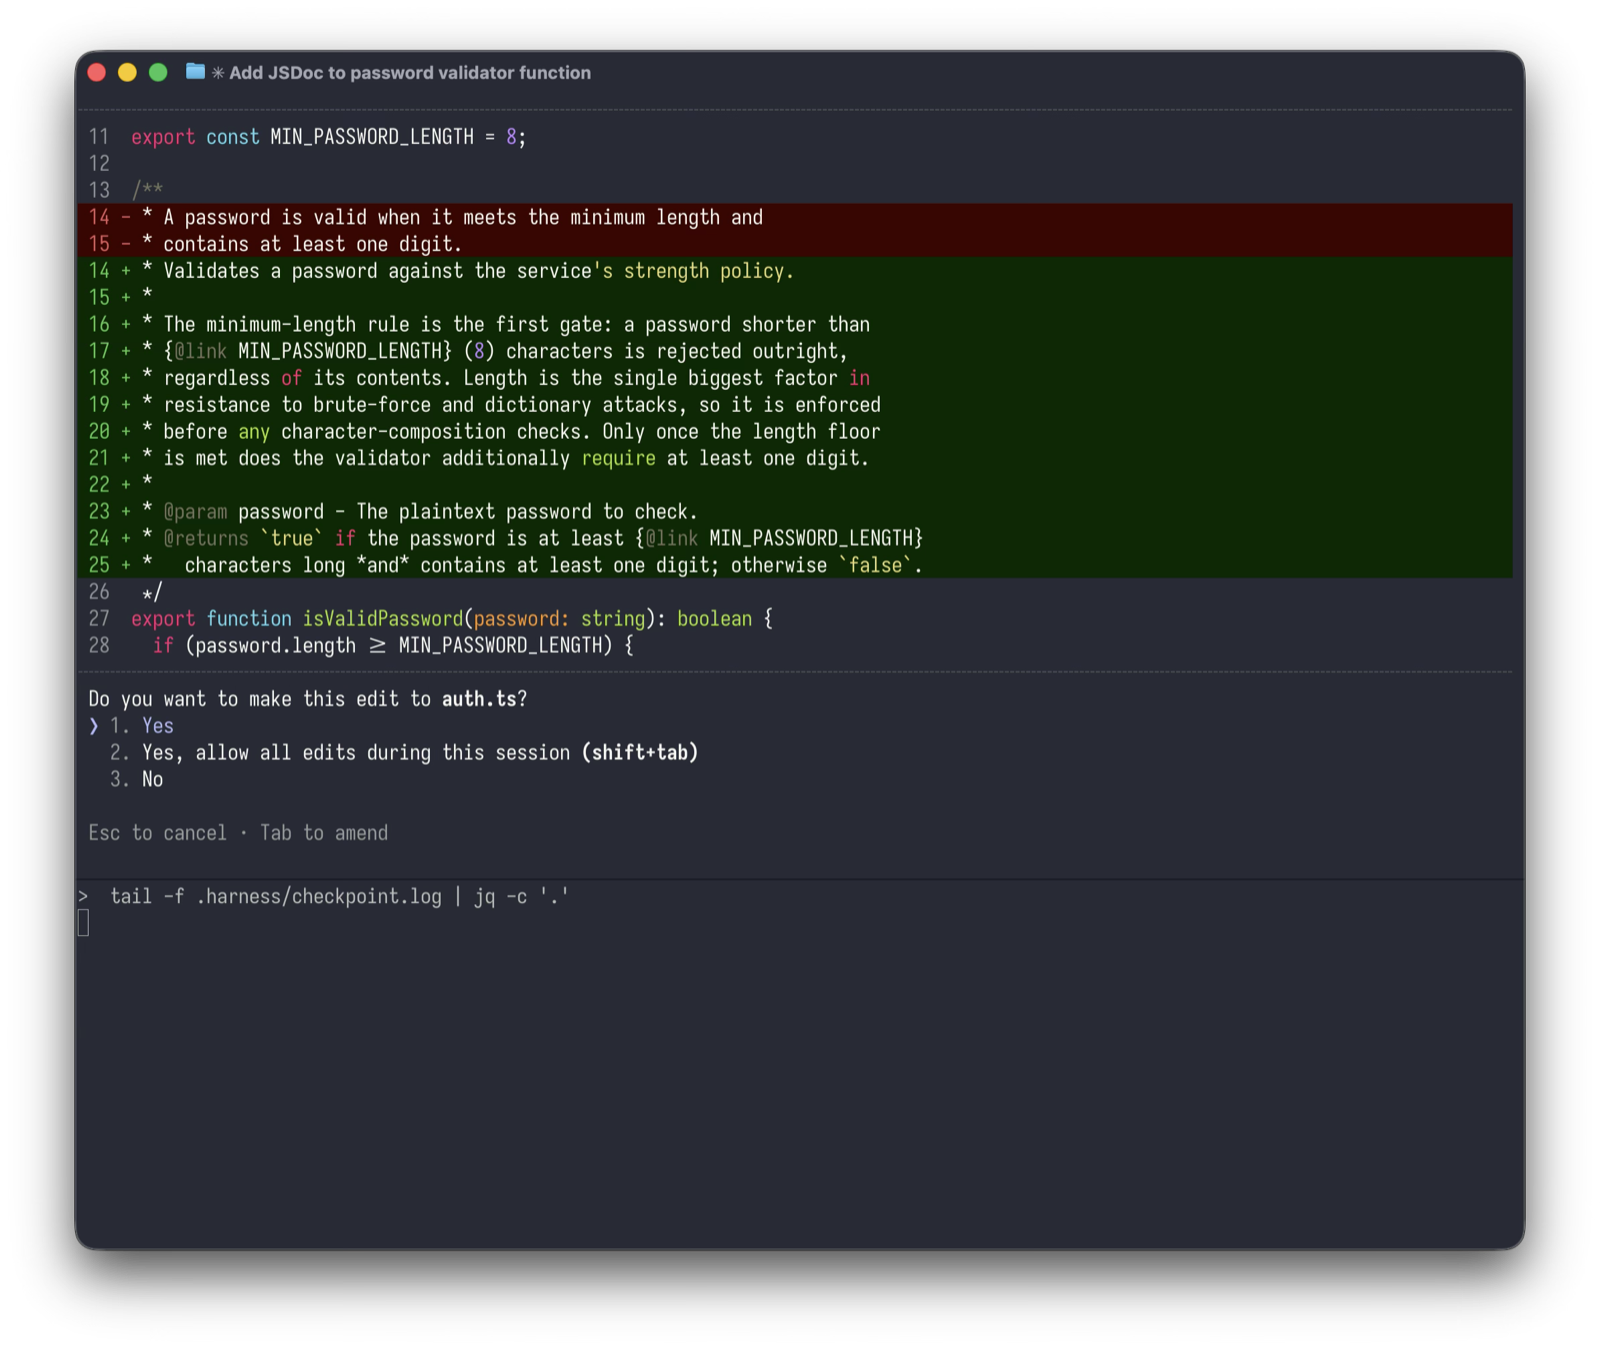Image resolution: width=1600 pixels, height=1349 pixels.
Task: Click the window title 'Add JSDoc to password validator function'
Action: pos(409,73)
